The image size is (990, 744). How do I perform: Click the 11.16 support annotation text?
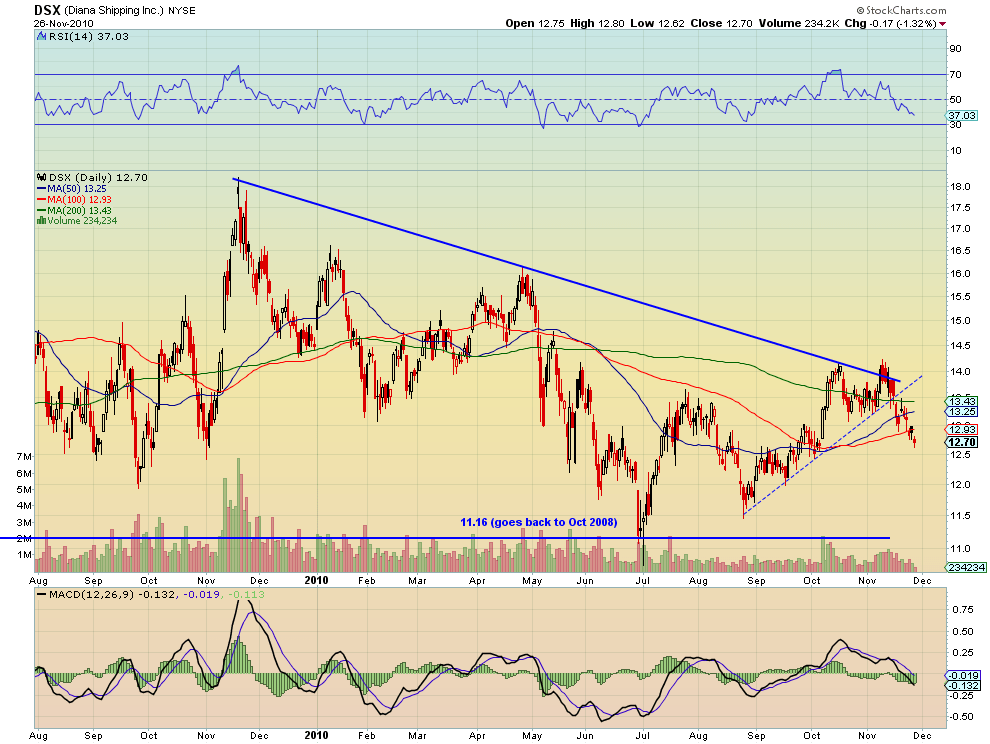coord(539,522)
